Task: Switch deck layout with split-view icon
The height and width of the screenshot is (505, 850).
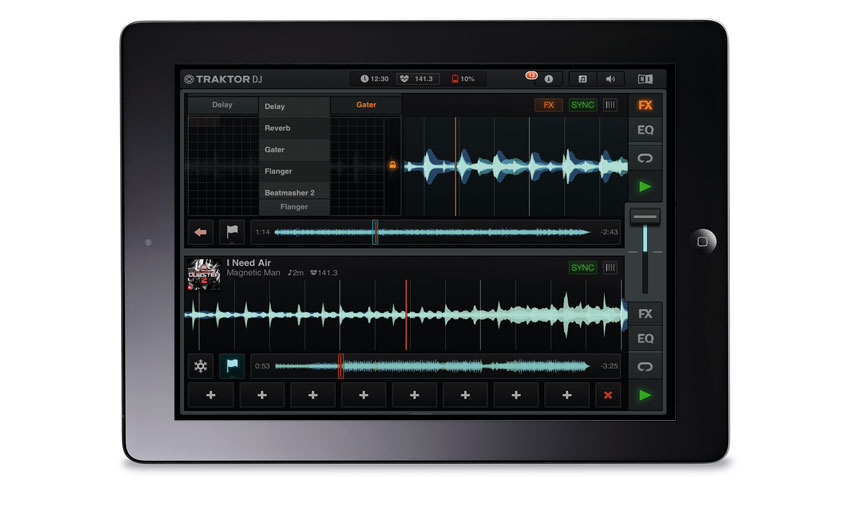Action: 645,79
